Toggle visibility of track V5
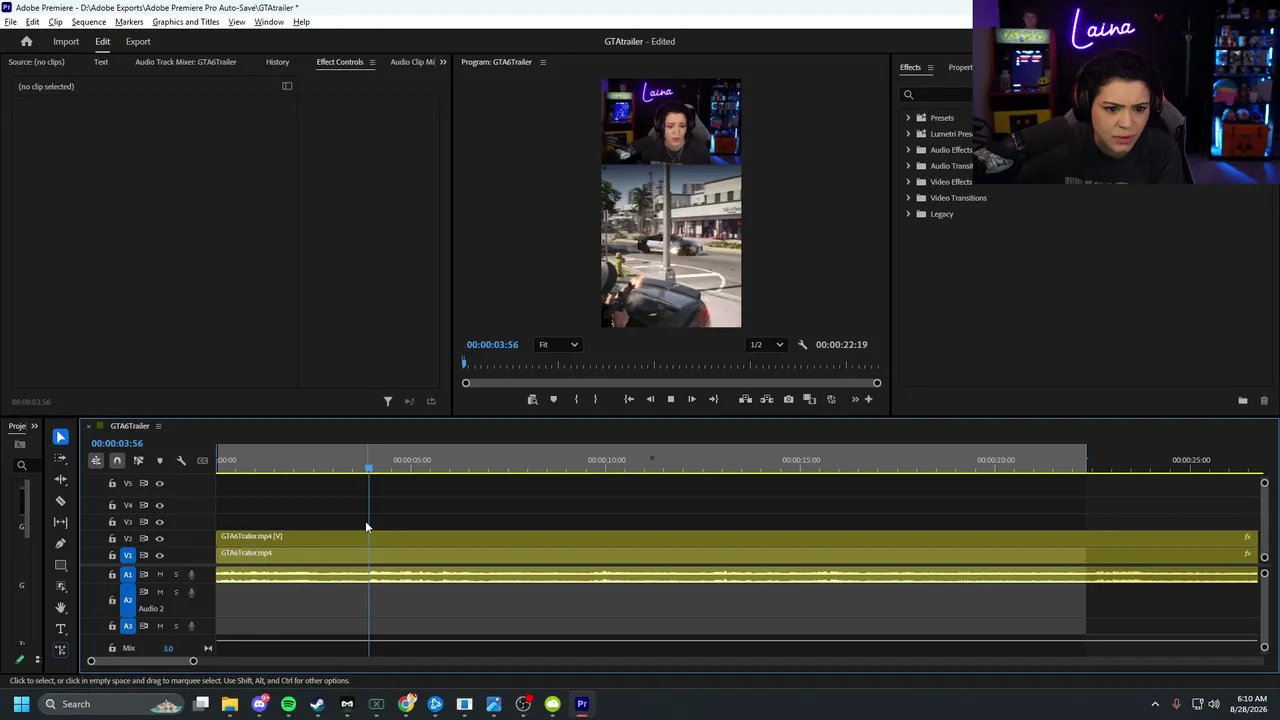The image size is (1280, 720). [159, 484]
